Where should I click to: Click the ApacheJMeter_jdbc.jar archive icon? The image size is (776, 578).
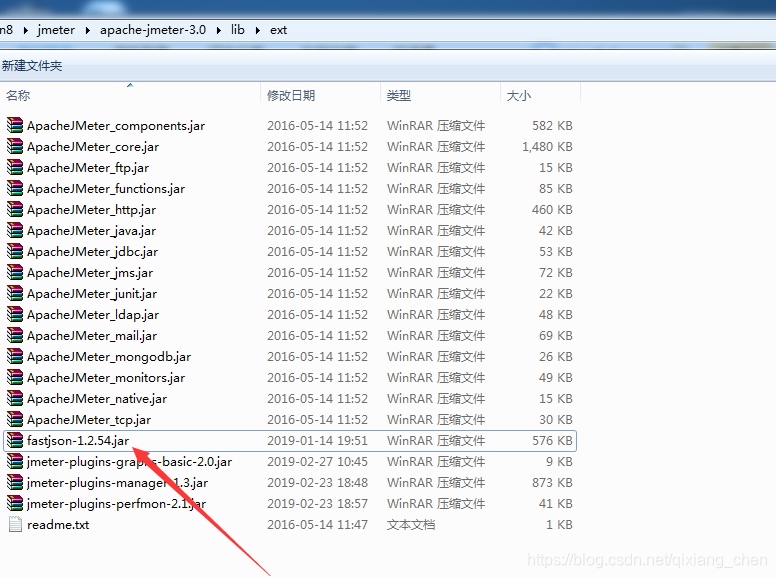(x=15, y=251)
